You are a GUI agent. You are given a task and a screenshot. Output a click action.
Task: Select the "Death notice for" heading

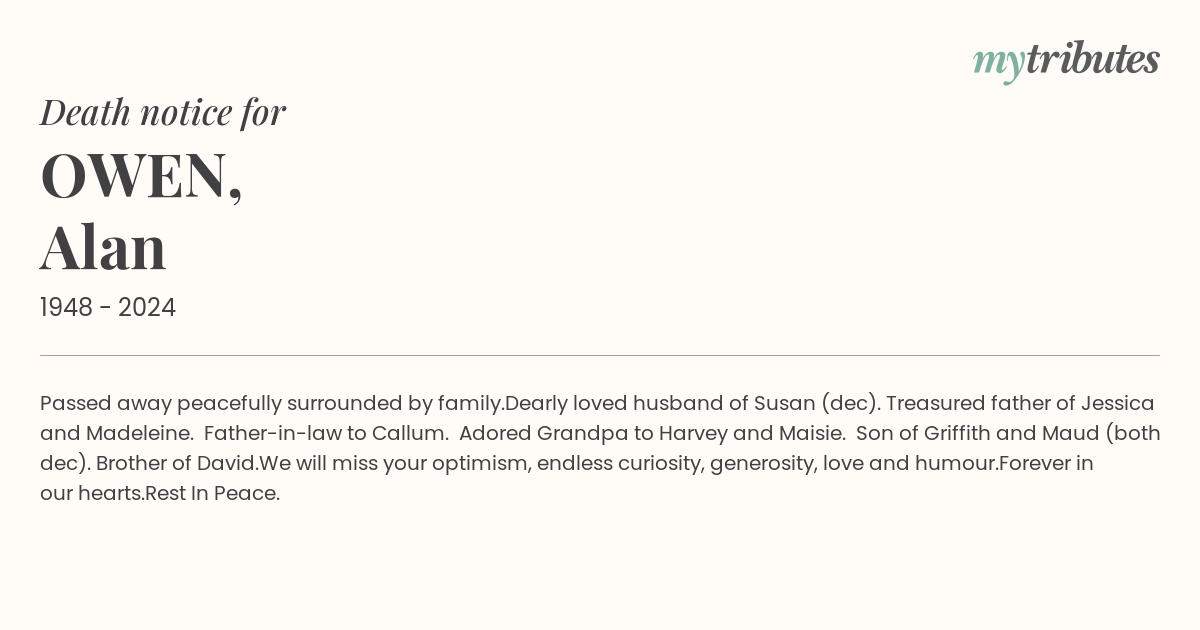163,112
